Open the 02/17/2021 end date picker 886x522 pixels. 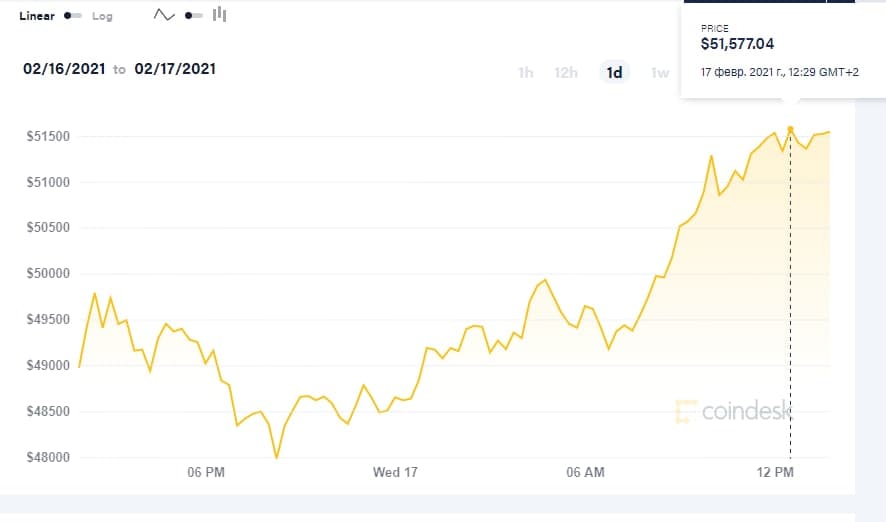tap(175, 69)
